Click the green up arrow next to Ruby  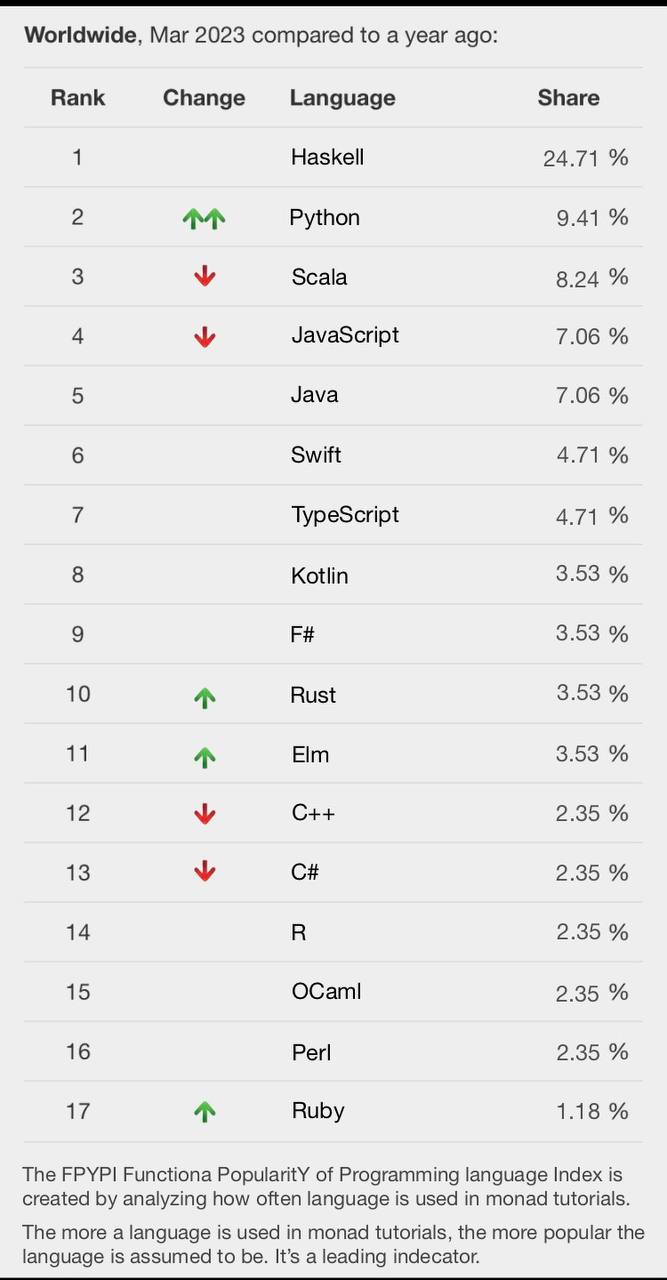(204, 1111)
